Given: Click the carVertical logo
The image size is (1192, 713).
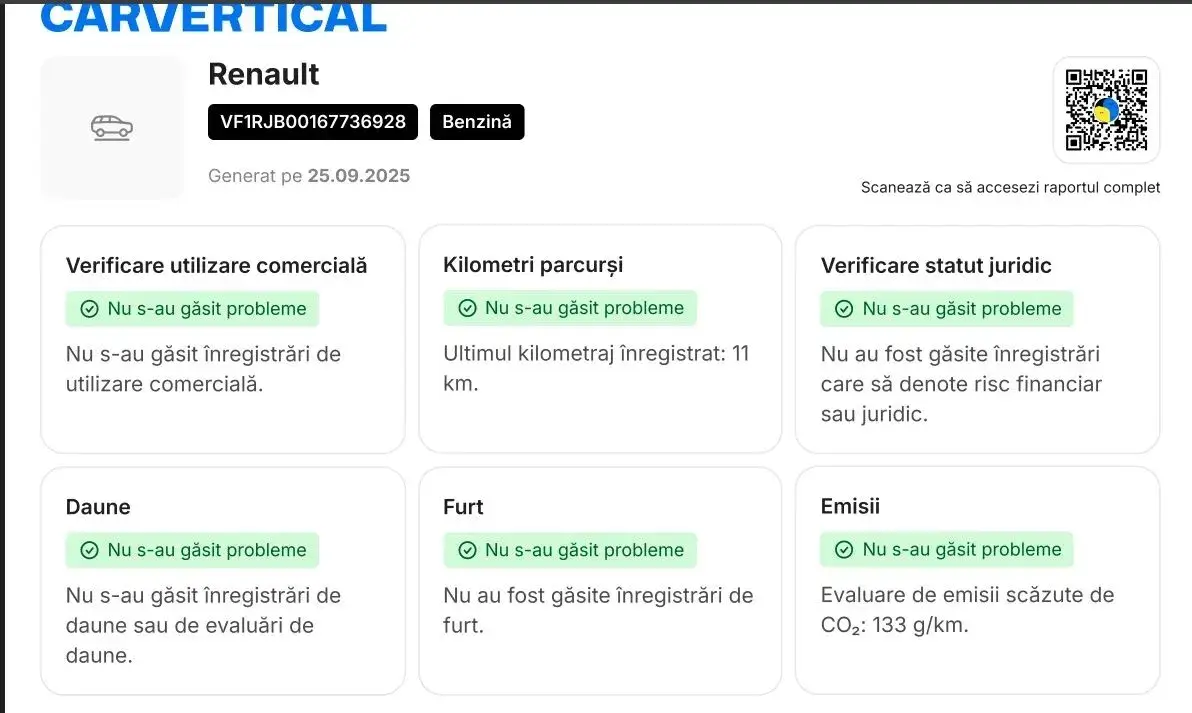Looking at the screenshot, I should [214, 17].
